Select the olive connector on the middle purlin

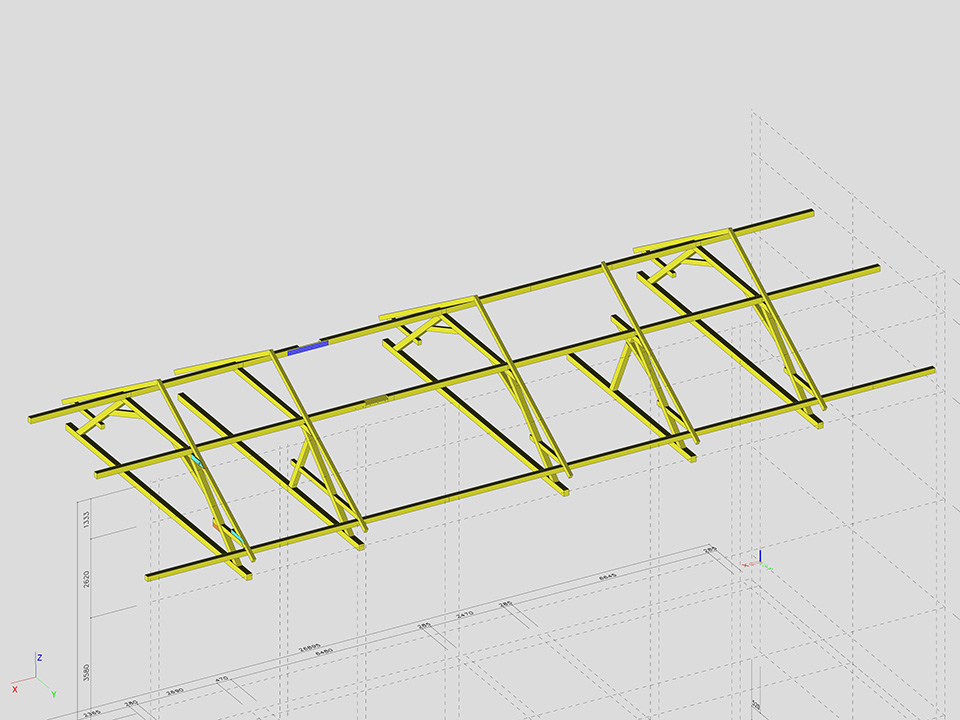click(x=377, y=401)
